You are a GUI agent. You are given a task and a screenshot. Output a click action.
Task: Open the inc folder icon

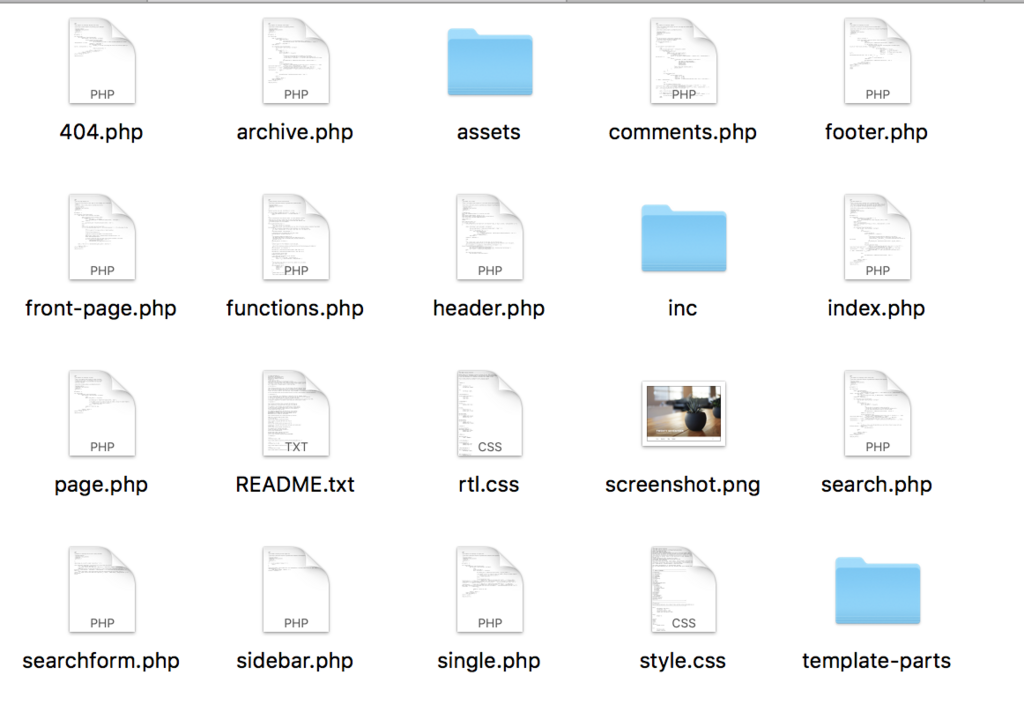(x=684, y=238)
